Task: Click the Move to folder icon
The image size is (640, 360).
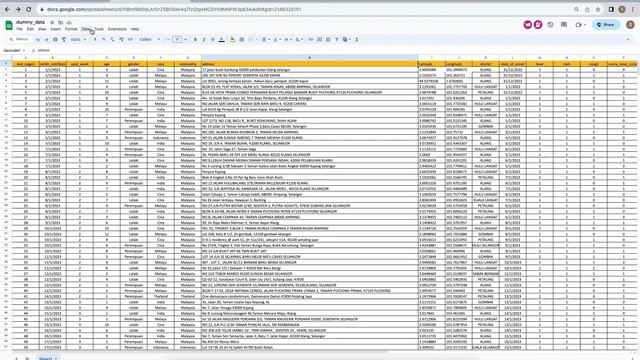Action: click(60, 22)
